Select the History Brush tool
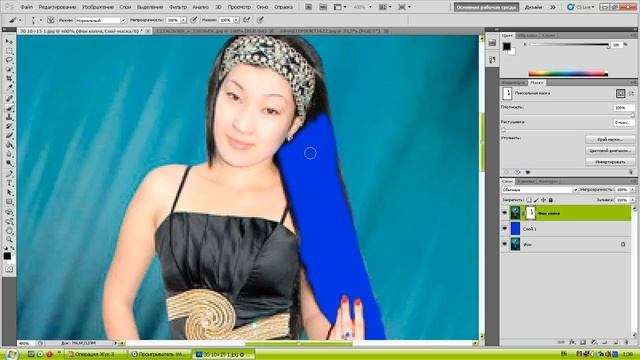The height and width of the screenshot is (360, 640). tap(9, 126)
